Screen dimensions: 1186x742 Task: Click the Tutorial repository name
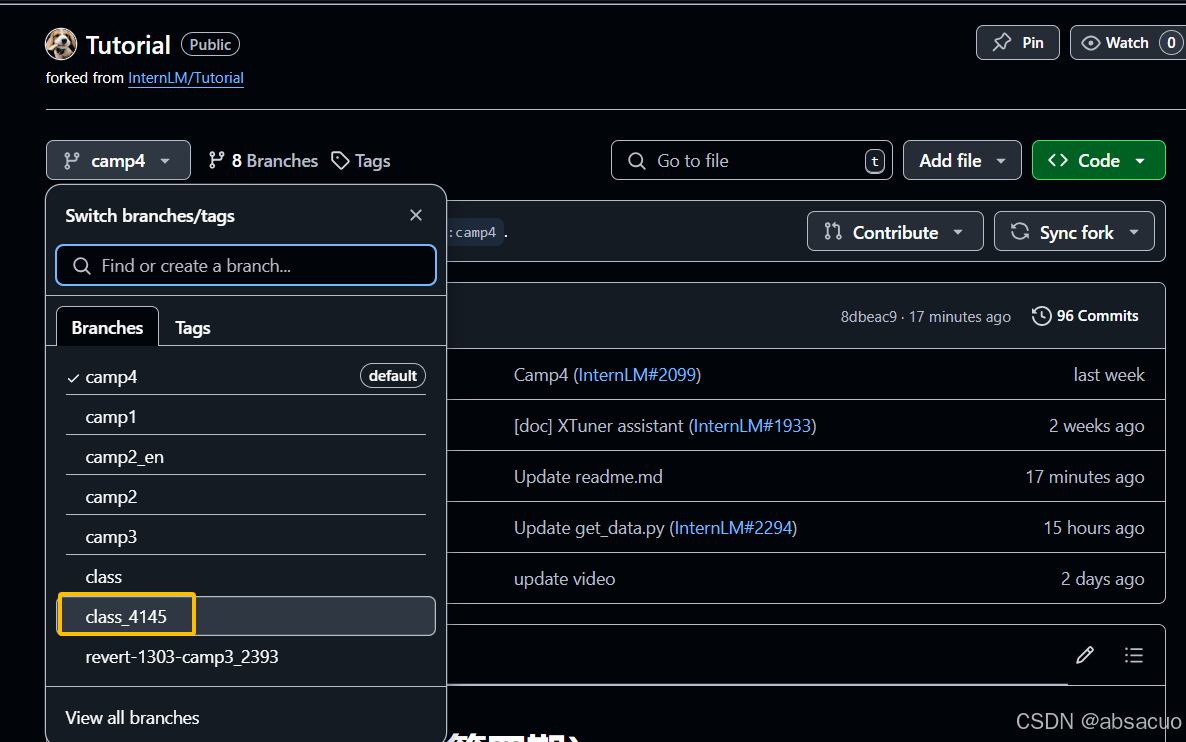pos(128,45)
